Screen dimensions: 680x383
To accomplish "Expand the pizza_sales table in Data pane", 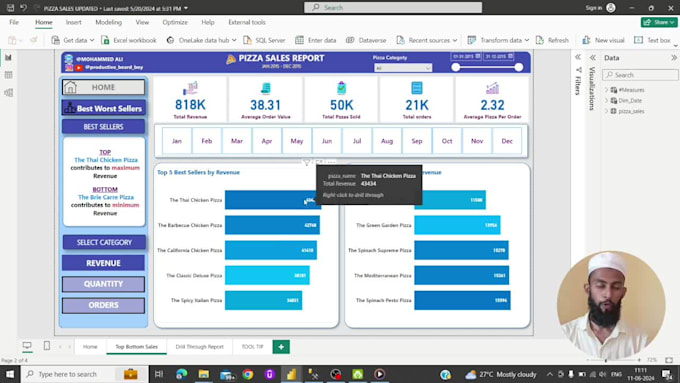I will [606, 111].
